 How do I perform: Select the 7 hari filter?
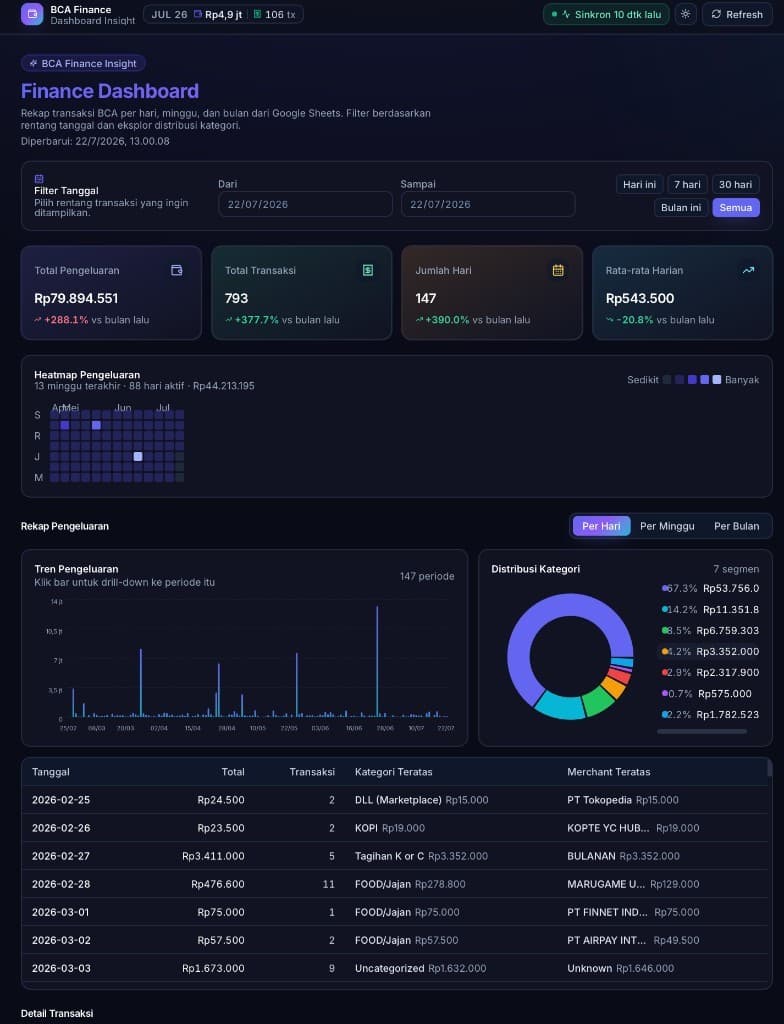(x=687, y=184)
